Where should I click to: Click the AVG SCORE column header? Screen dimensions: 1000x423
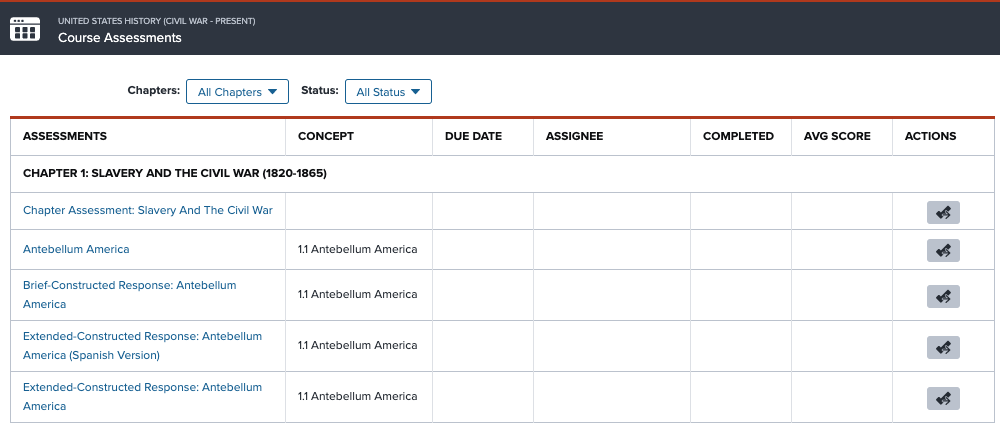(837, 136)
